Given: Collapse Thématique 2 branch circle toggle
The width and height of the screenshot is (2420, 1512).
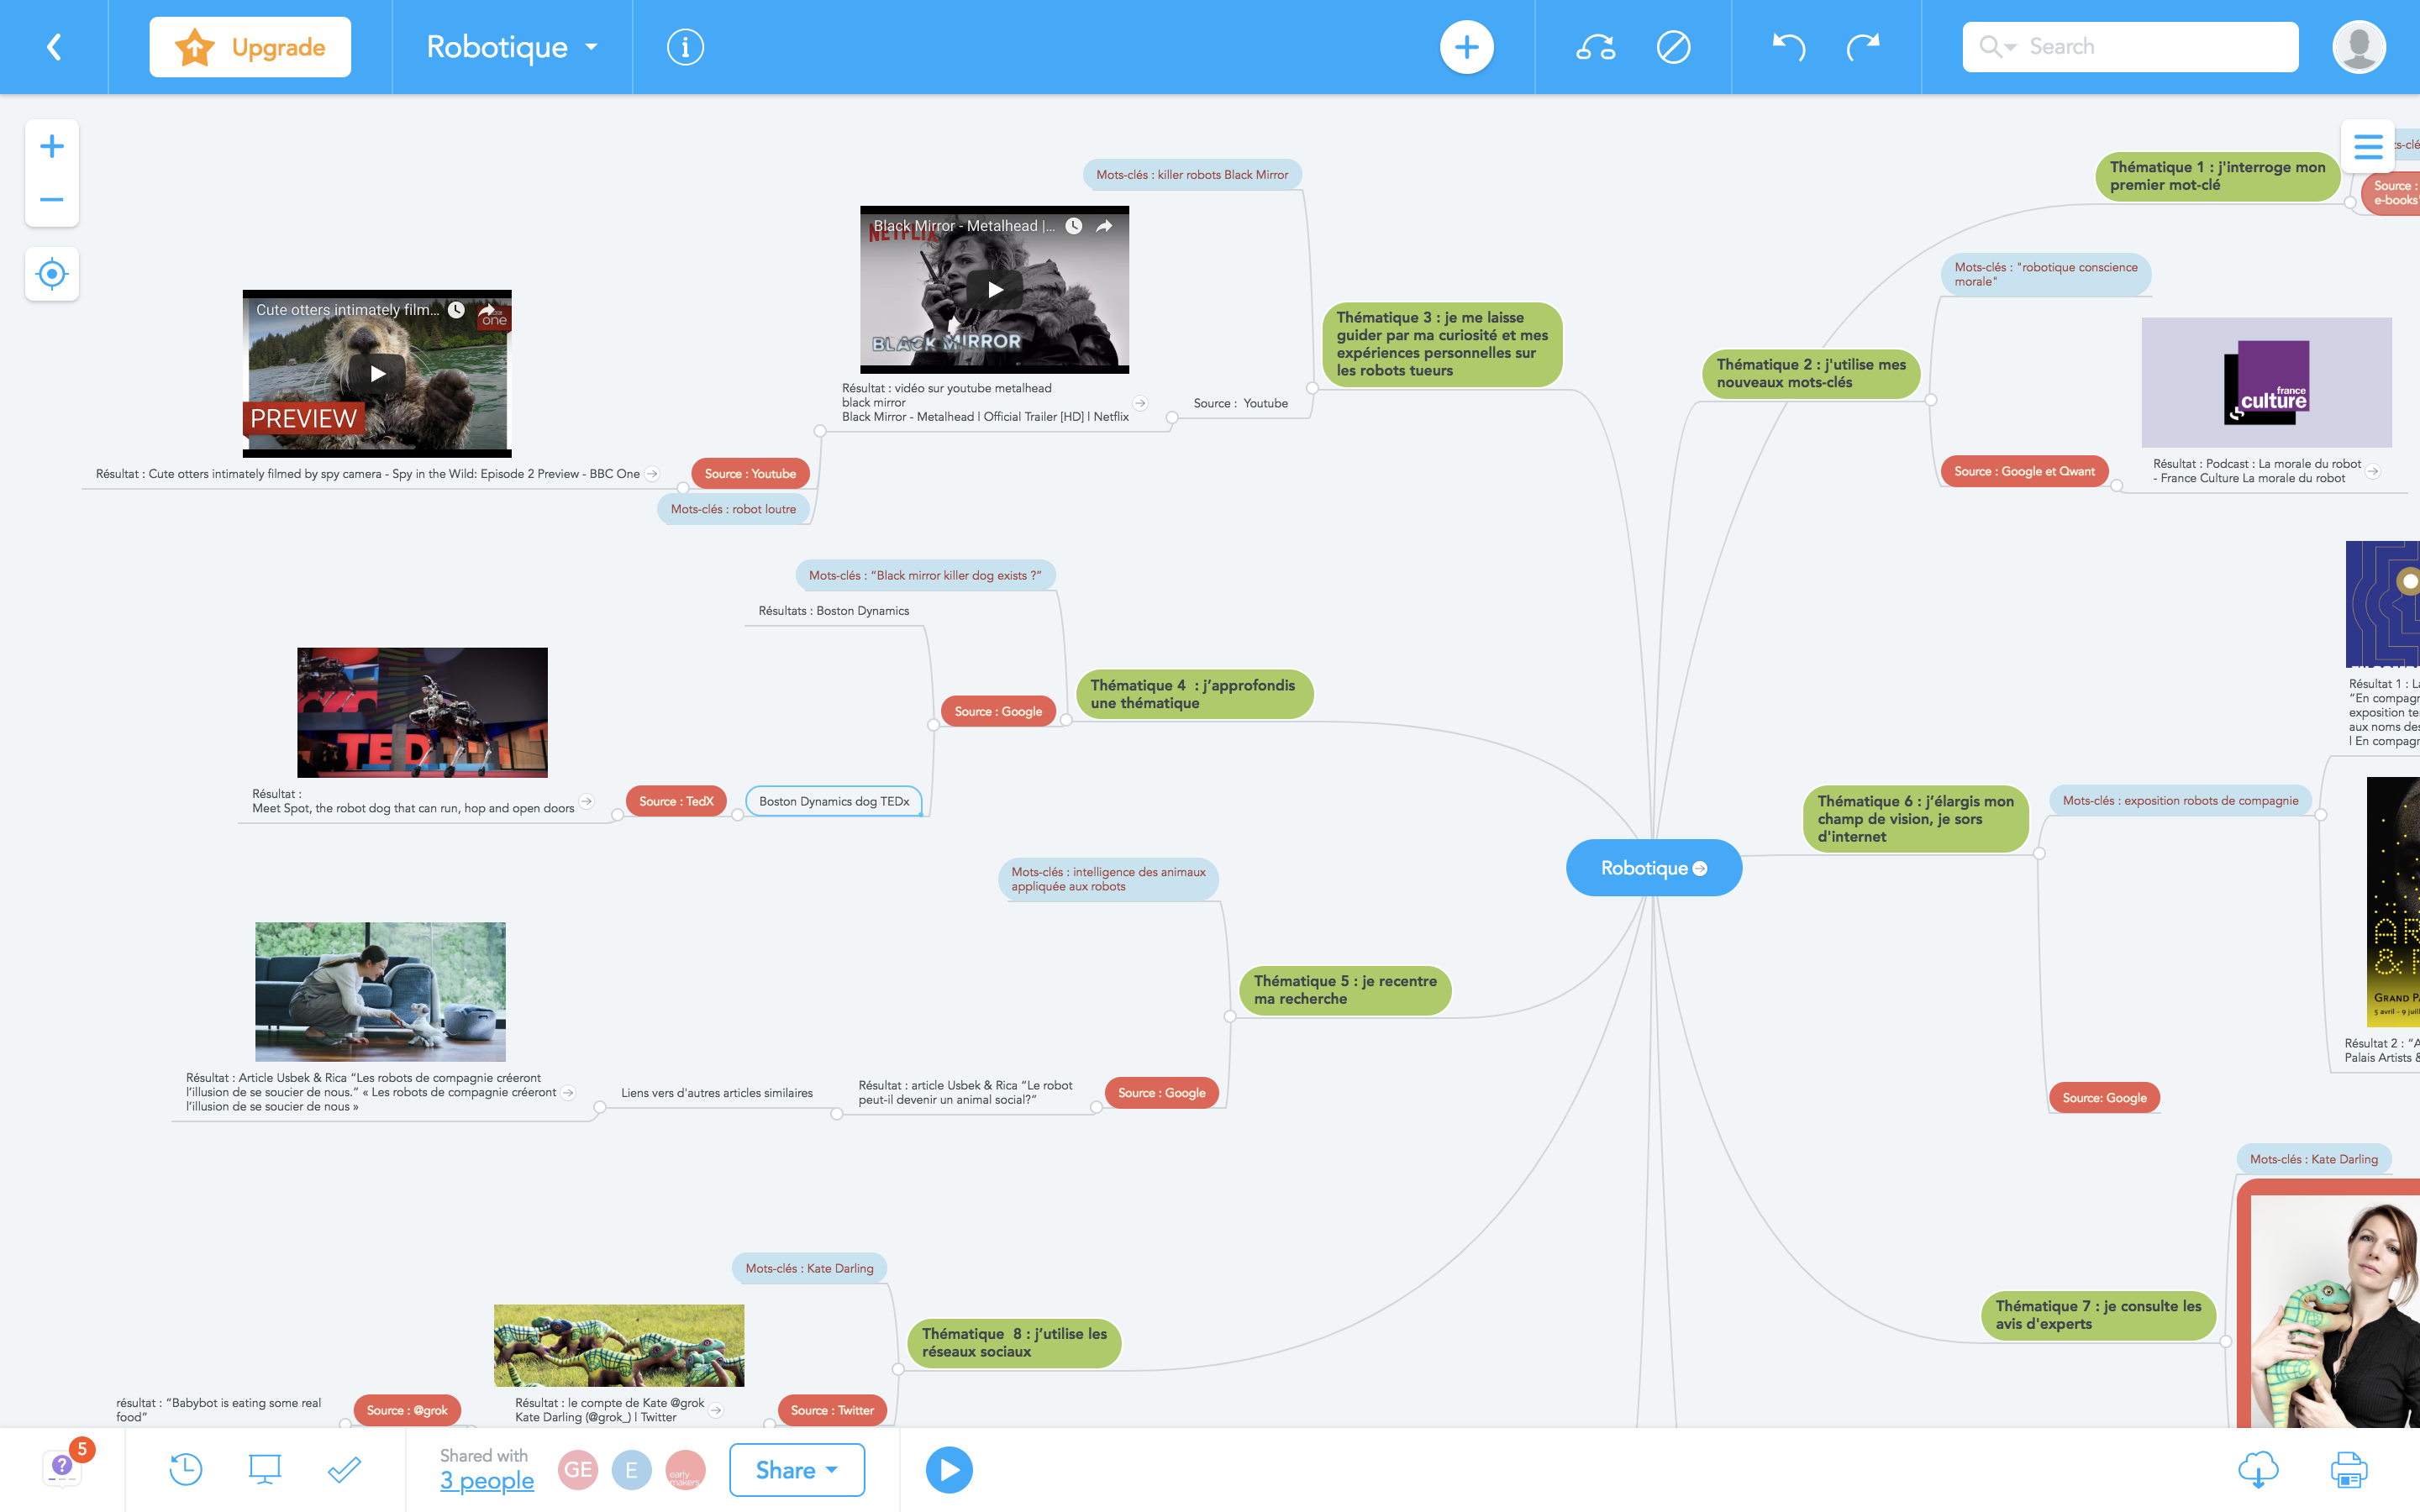Looking at the screenshot, I should click(1931, 400).
